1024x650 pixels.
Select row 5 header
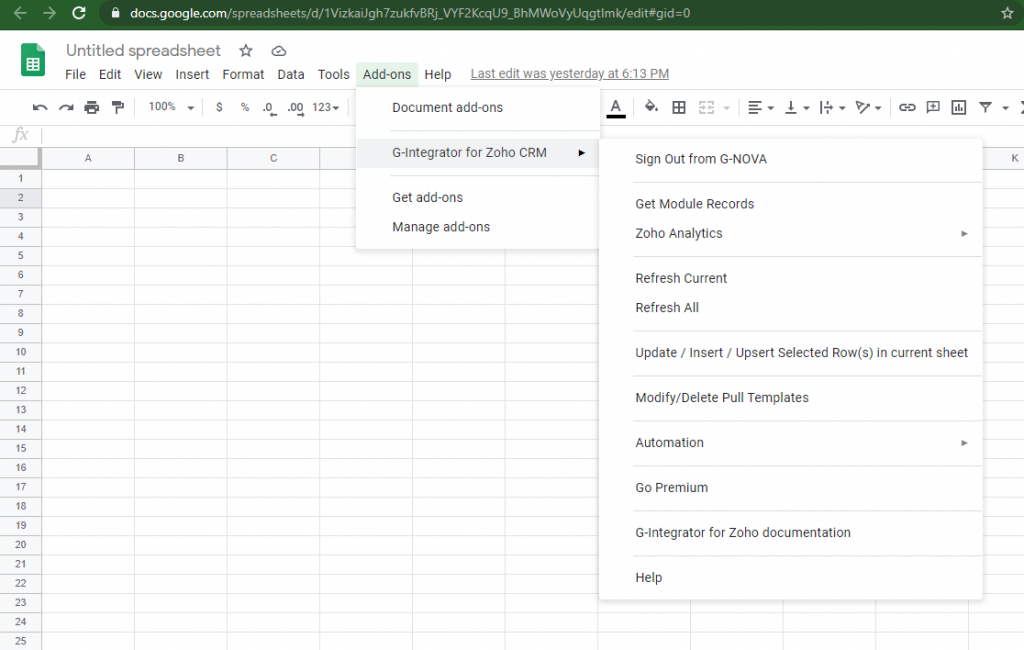(x=20, y=255)
